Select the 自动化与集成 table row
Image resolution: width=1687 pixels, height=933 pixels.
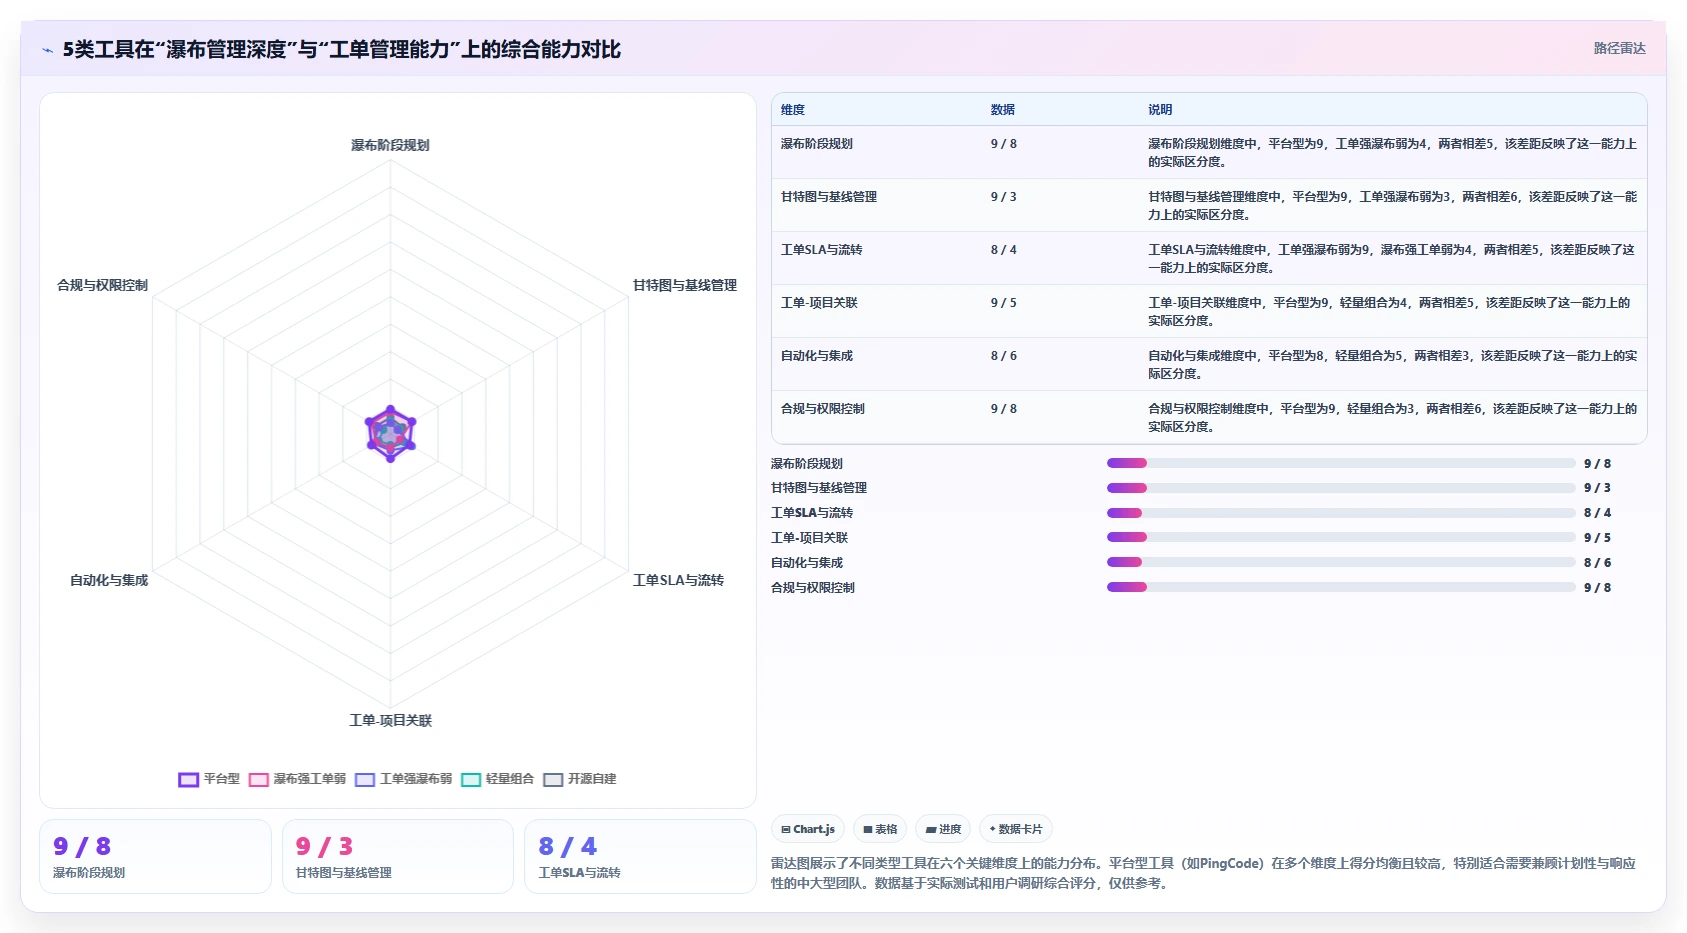(x=1209, y=364)
